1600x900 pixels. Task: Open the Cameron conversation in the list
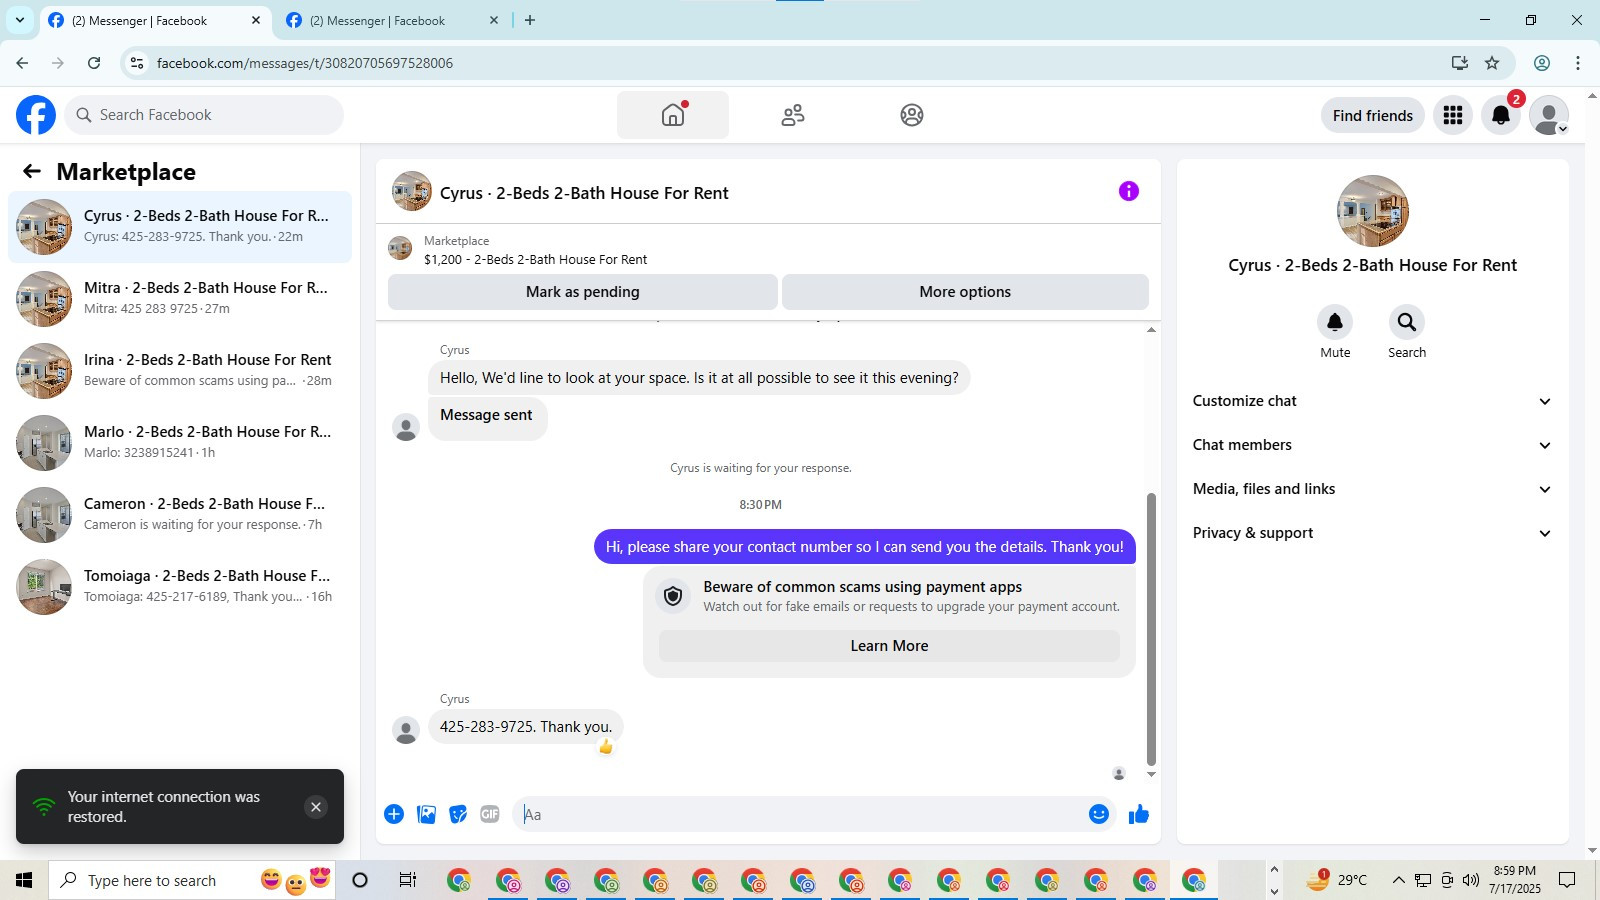pyautogui.click(x=180, y=515)
